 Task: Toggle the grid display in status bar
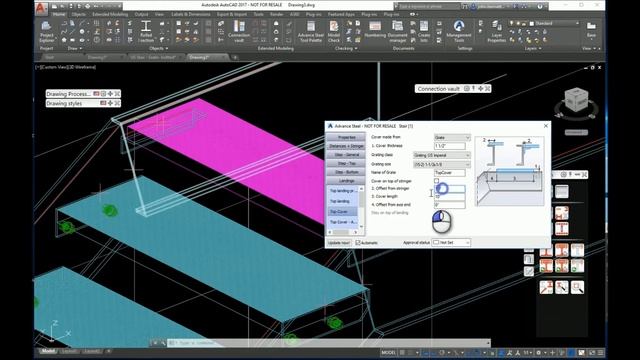coord(402,353)
